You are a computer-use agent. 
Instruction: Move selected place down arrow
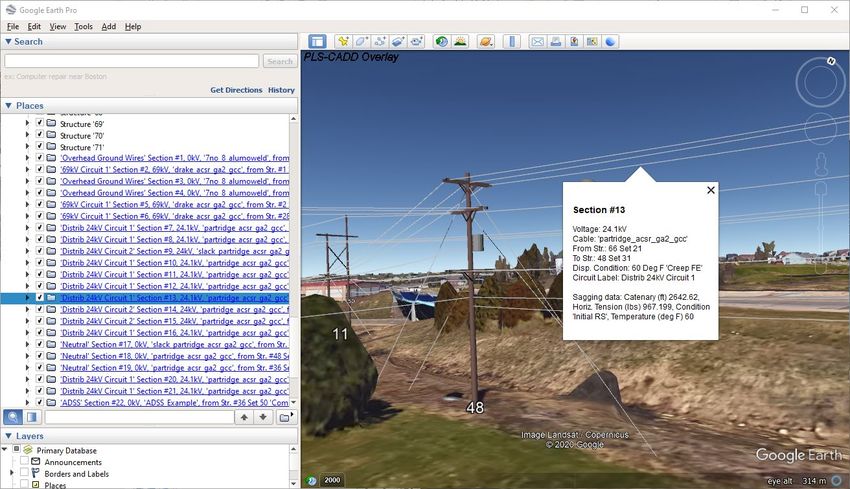tap(263, 417)
